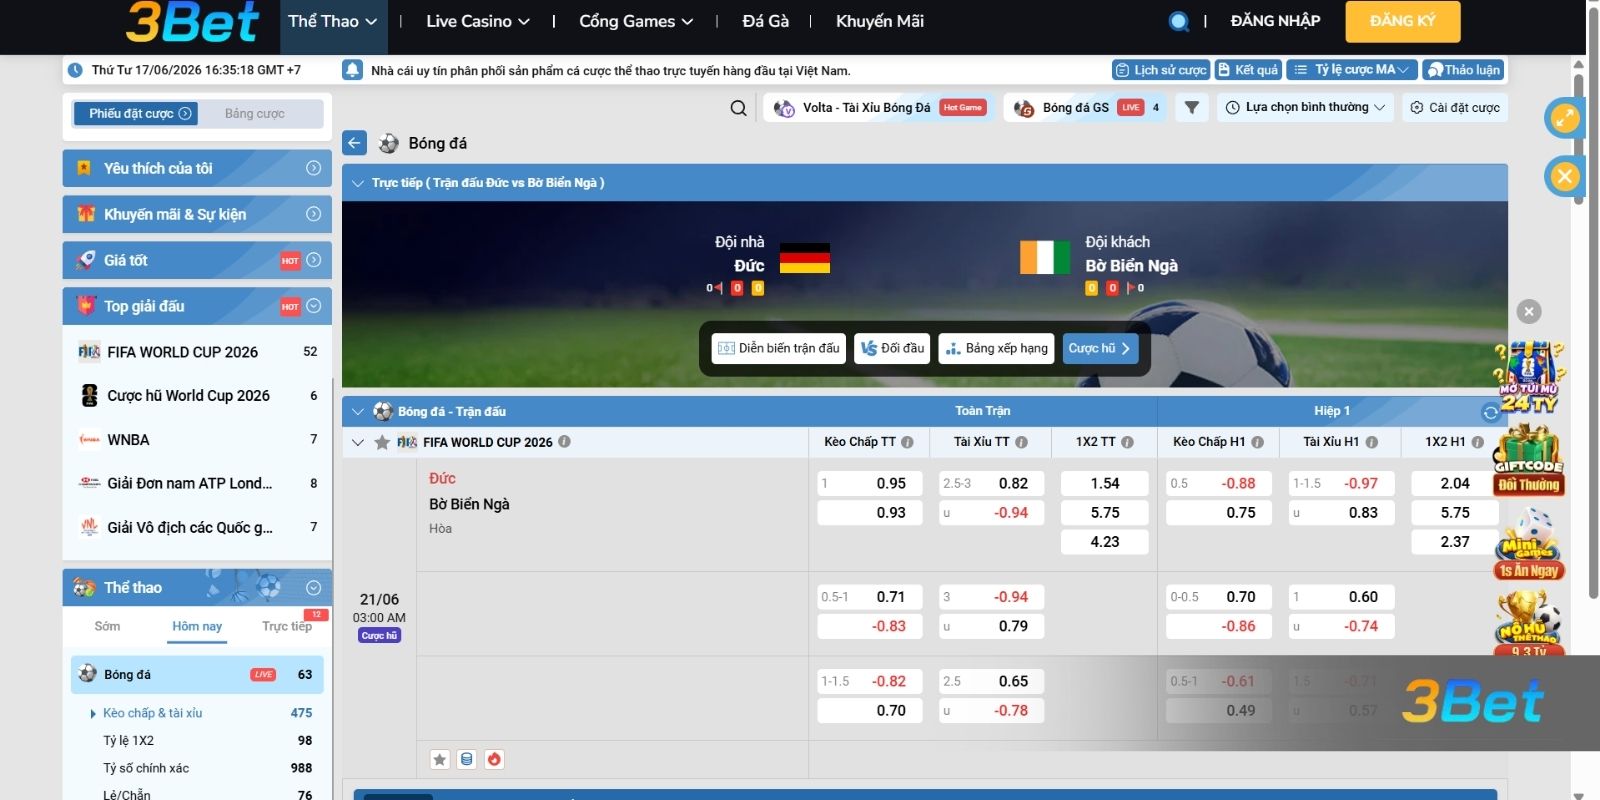Viewport: 1600px width, 800px height.
Task: Click the Tài Xỉu TT info icon
Action: click(x=1021, y=442)
